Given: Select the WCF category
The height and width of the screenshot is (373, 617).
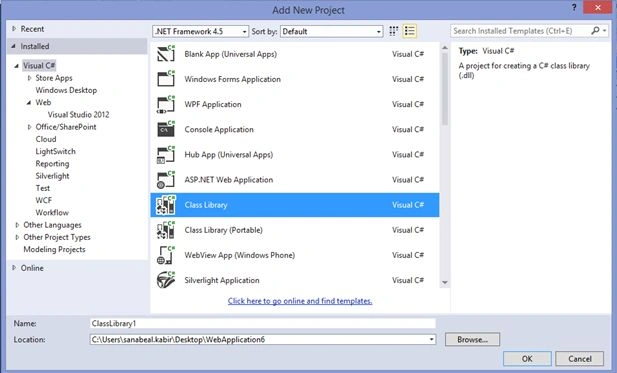Looking at the screenshot, I should pos(43,200).
